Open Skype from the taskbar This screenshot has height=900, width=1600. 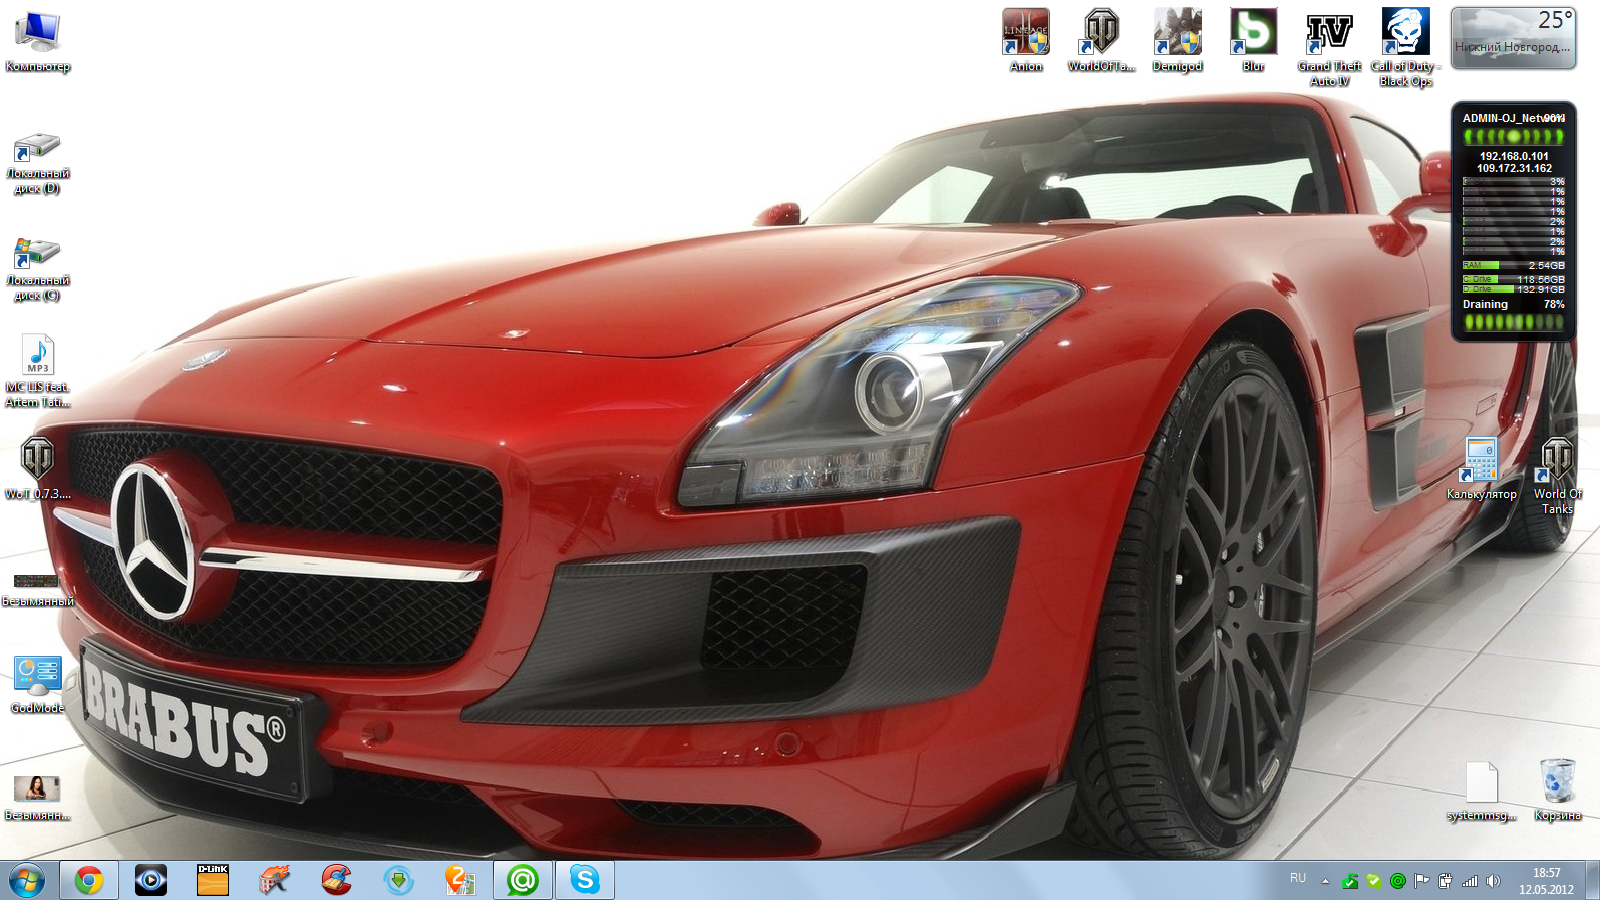tap(585, 880)
